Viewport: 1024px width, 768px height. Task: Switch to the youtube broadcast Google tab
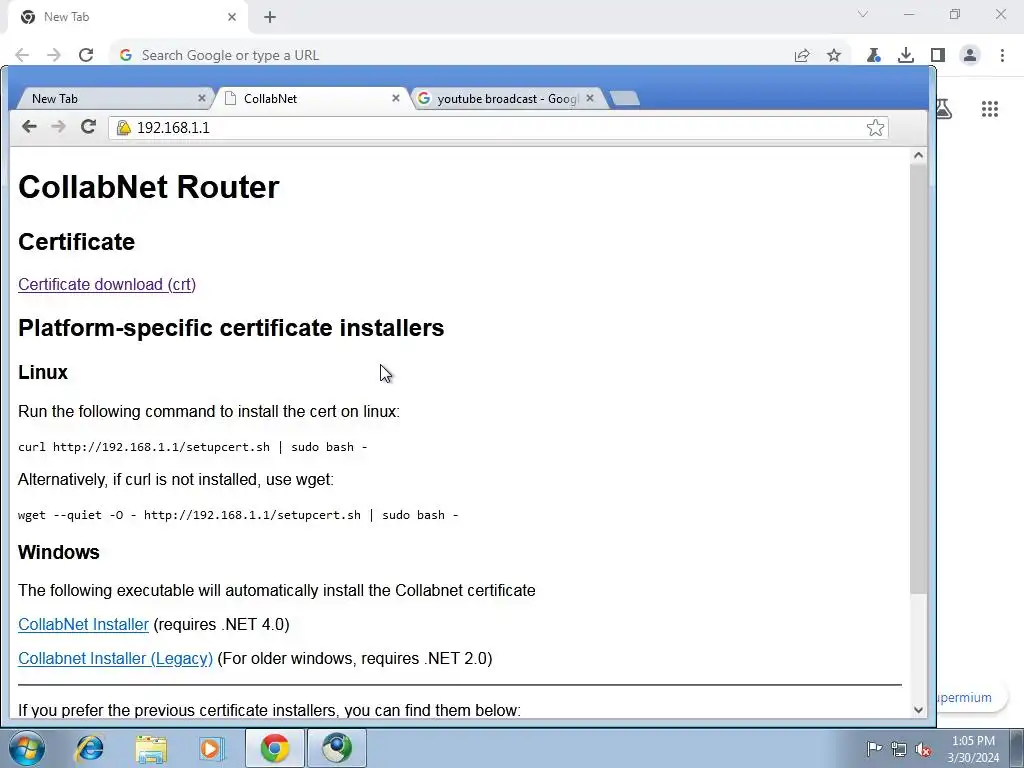click(506, 99)
